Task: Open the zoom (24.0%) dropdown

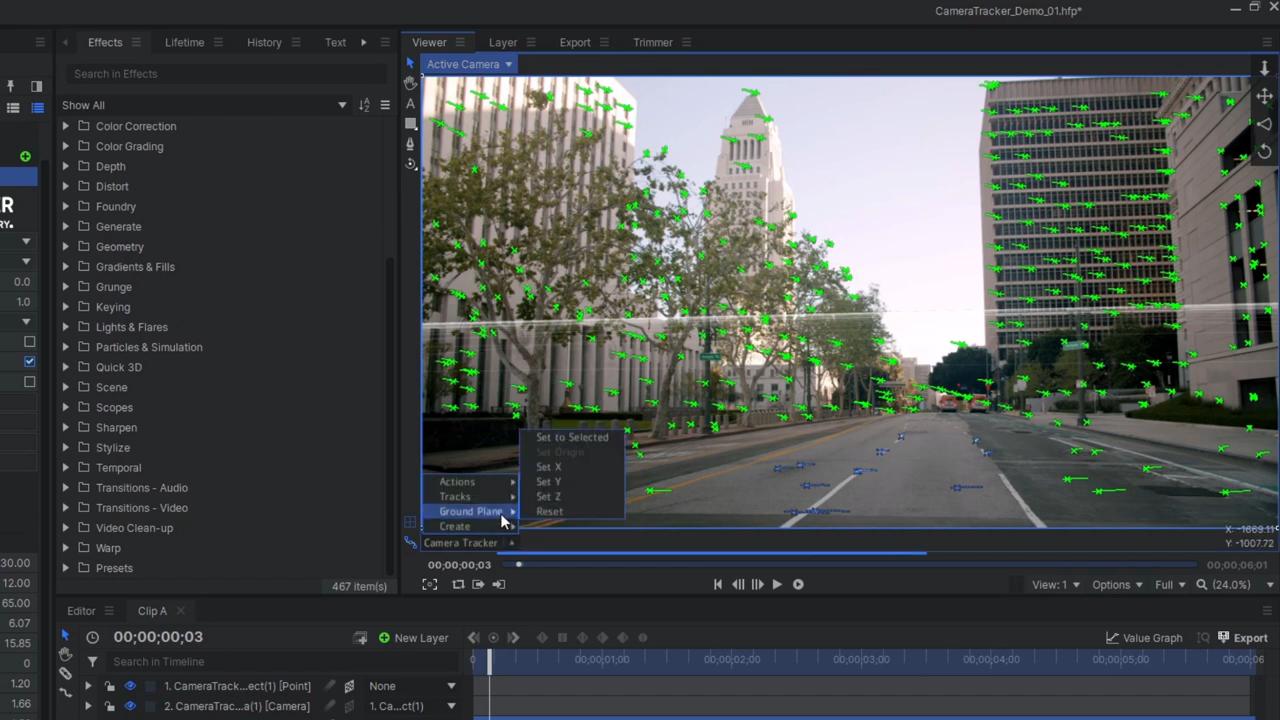Action: click(1236, 585)
